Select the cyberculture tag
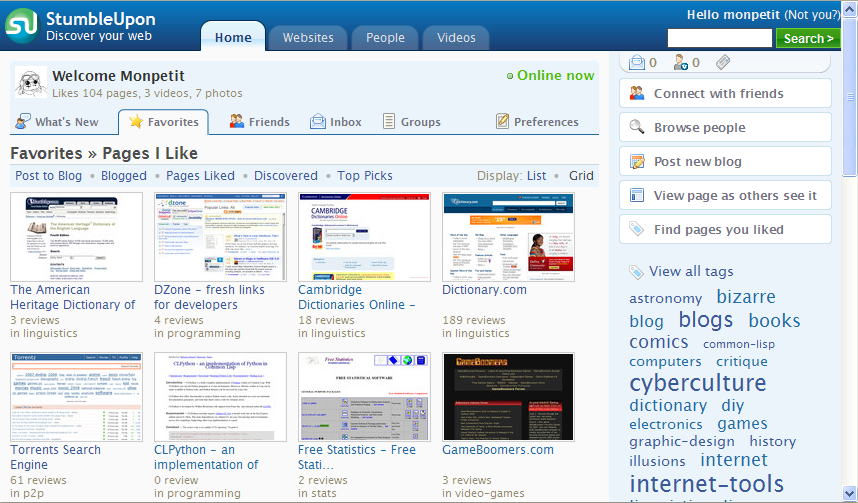The height and width of the screenshot is (503, 858). tap(698, 383)
